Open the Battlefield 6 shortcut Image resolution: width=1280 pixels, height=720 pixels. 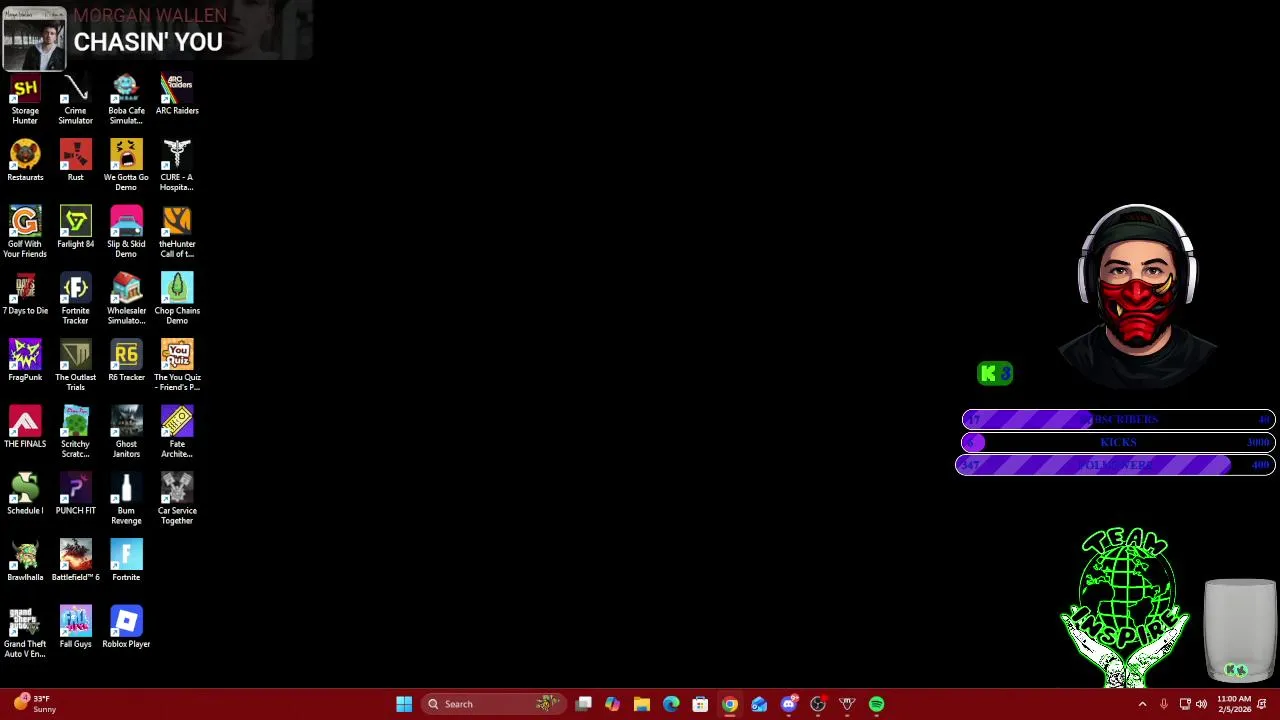[x=75, y=562]
